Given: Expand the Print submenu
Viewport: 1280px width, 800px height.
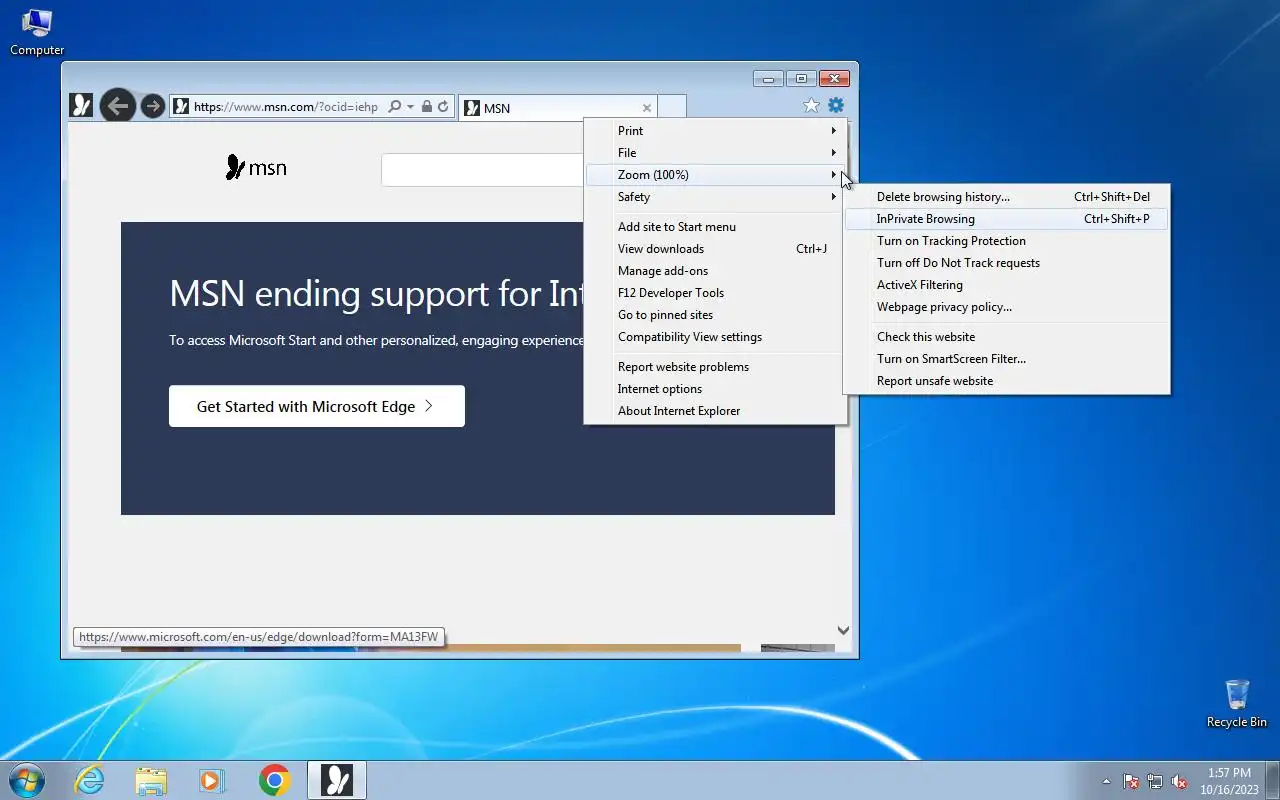Looking at the screenshot, I should [x=716, y=131].
